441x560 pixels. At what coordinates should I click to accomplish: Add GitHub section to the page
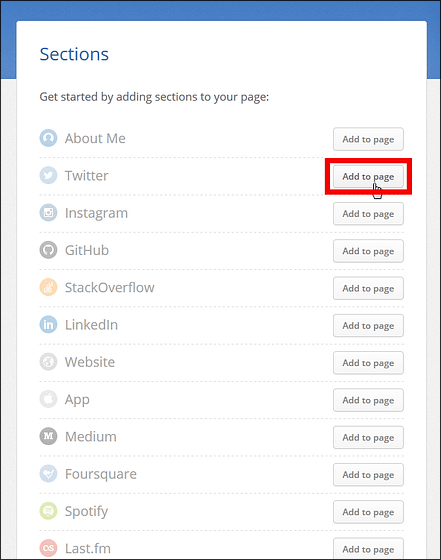click(368, 251)
